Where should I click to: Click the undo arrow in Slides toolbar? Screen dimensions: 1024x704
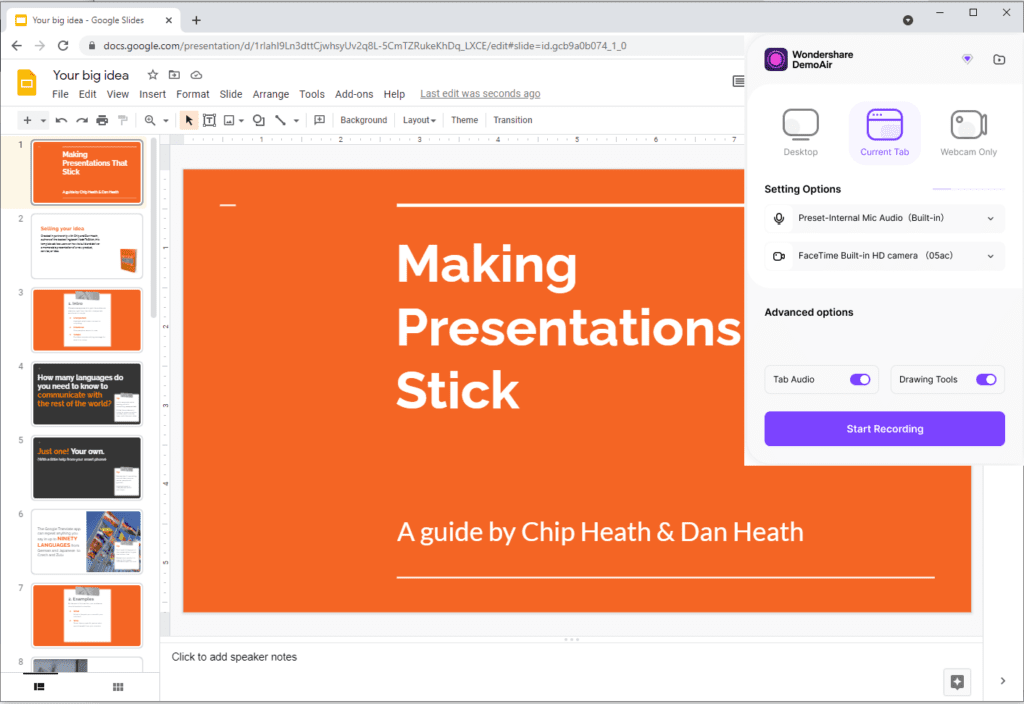(62, 120)
